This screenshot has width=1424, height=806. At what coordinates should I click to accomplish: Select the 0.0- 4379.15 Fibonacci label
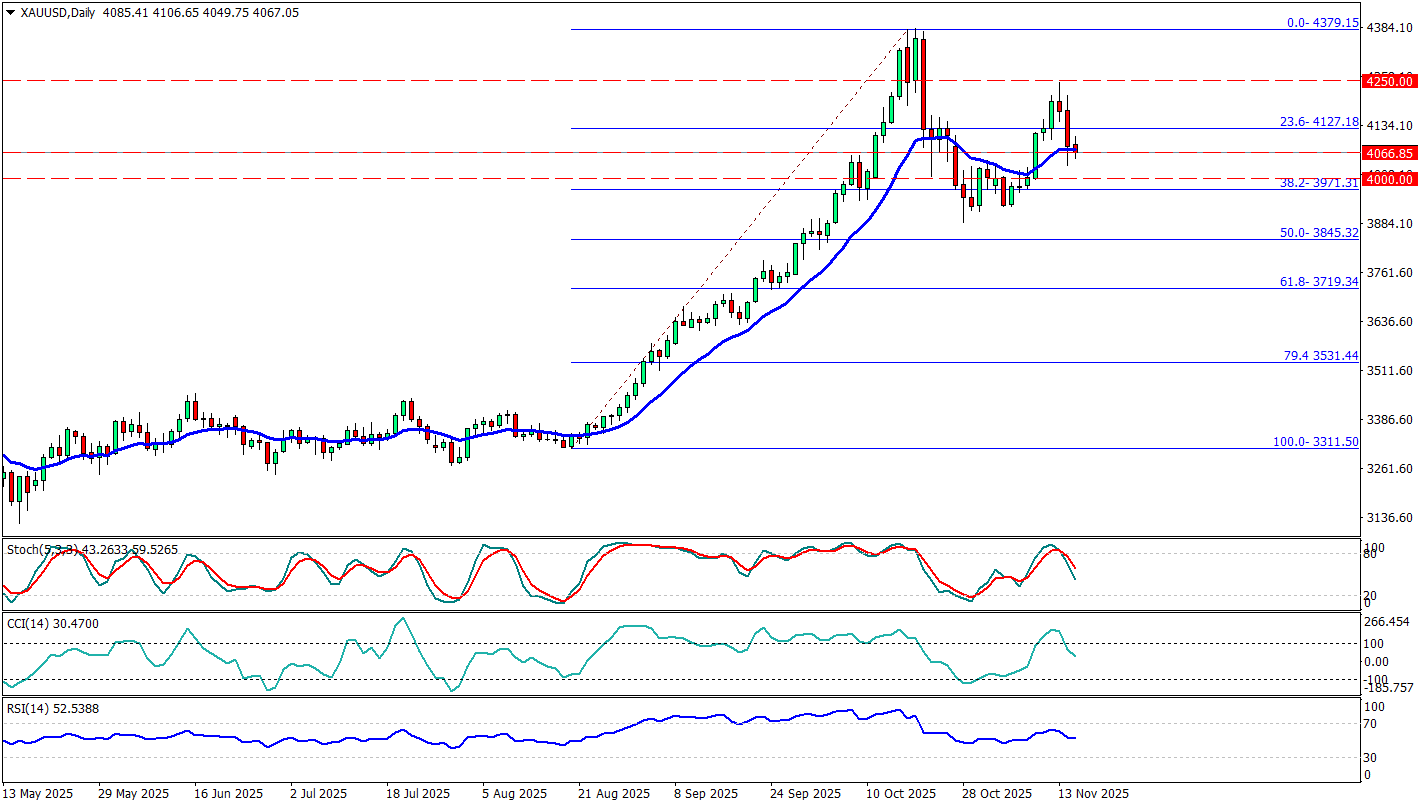click(x=1320, y=22)
